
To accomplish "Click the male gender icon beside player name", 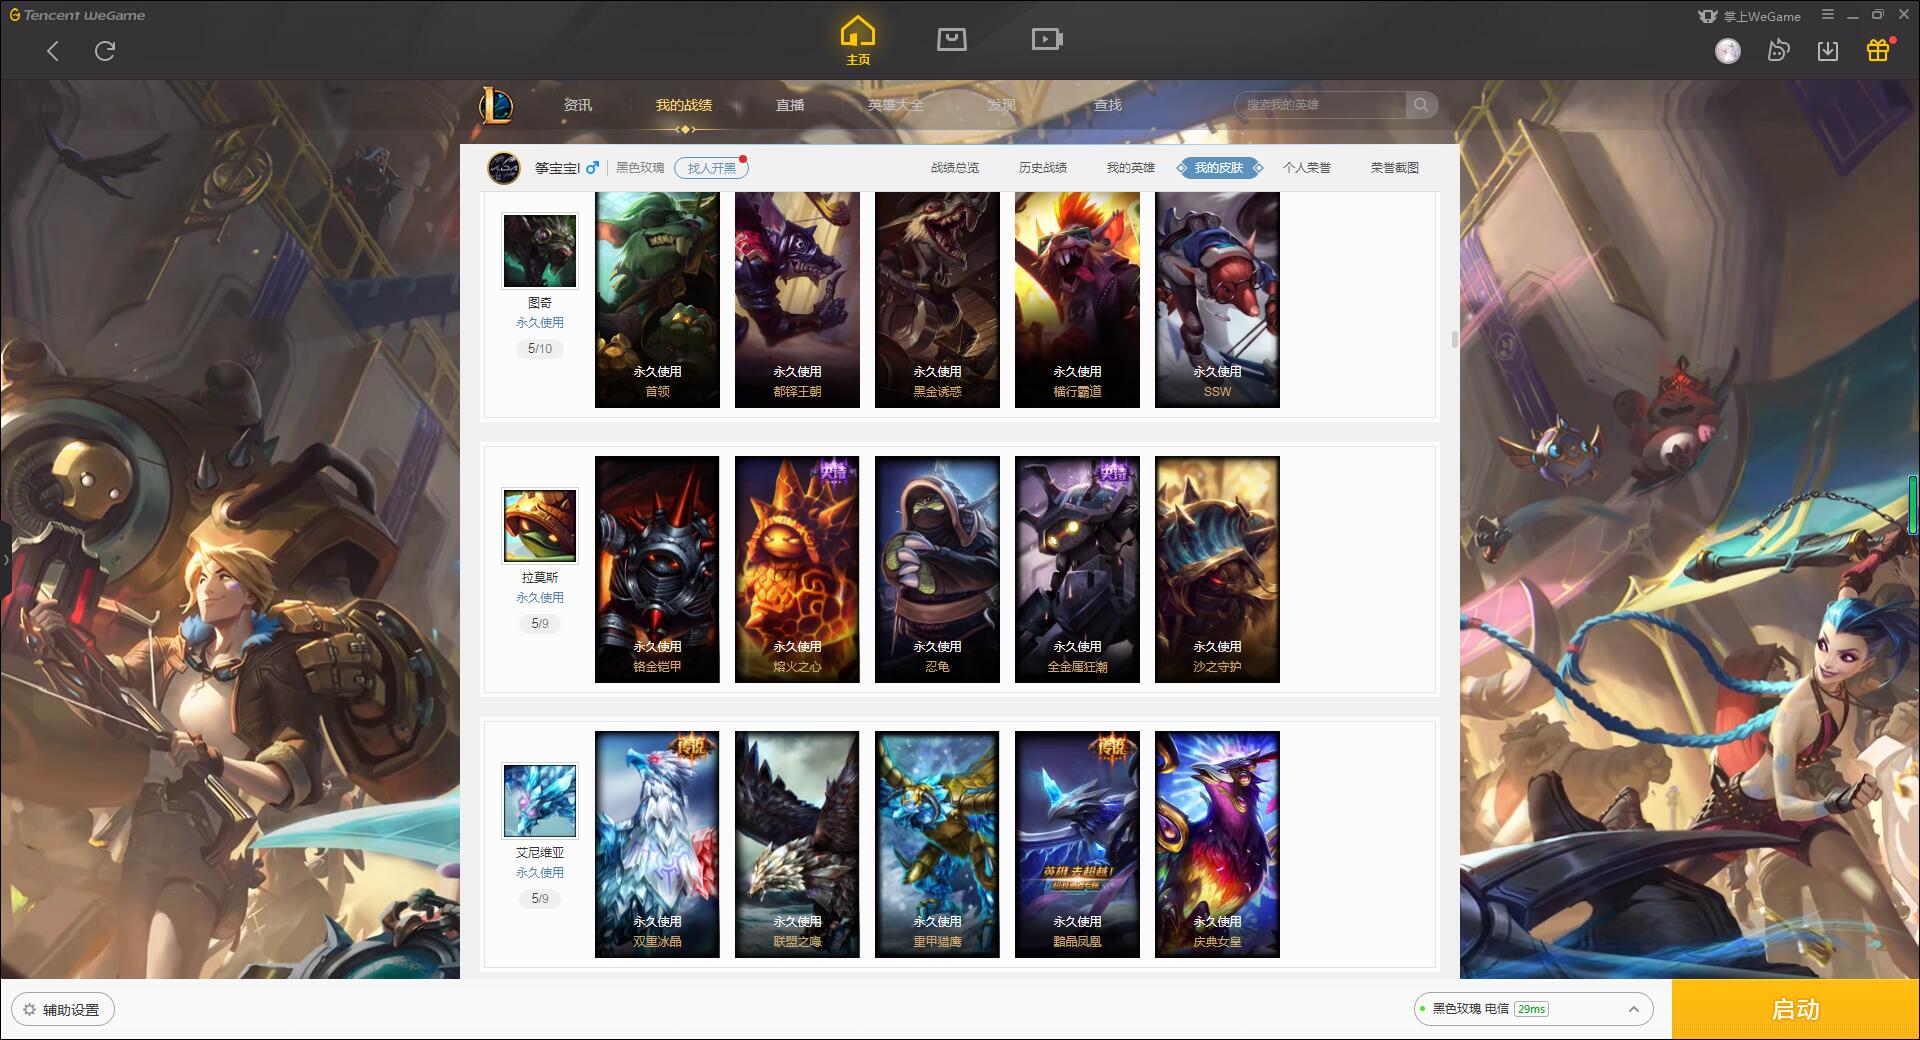I will click(592, 167).
